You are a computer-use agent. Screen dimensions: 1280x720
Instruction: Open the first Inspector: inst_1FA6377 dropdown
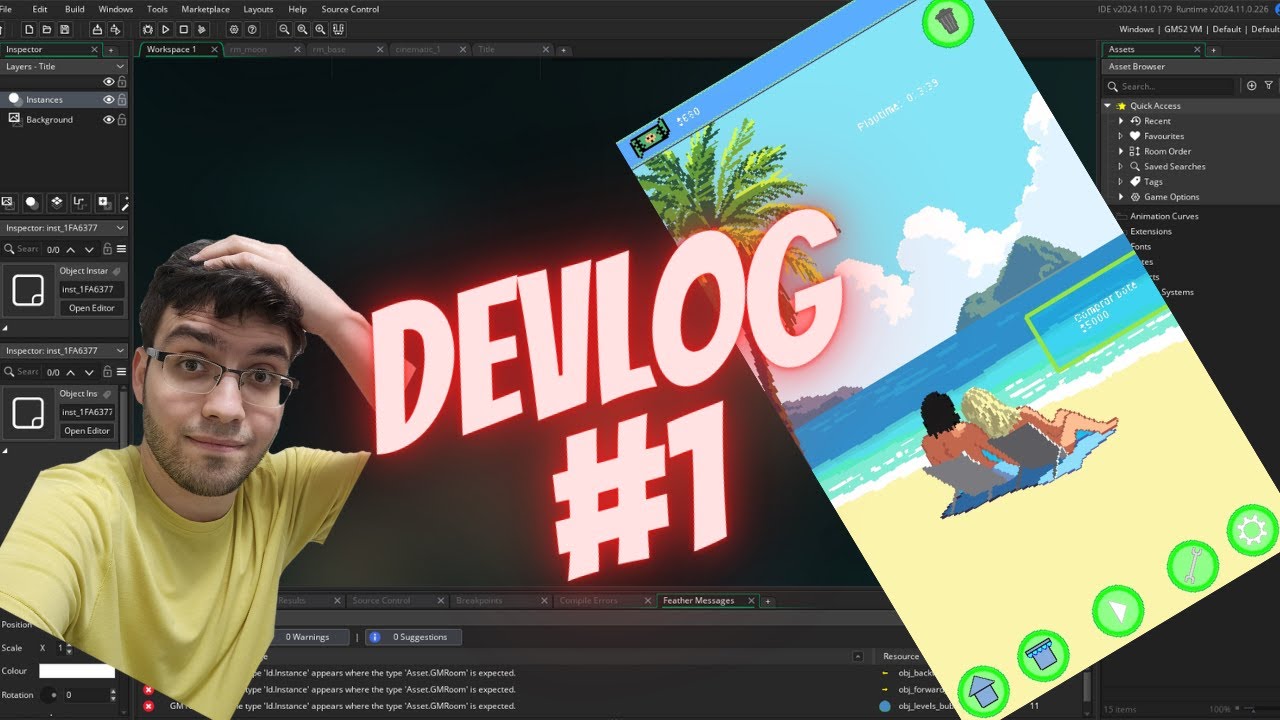pos(121,228)
